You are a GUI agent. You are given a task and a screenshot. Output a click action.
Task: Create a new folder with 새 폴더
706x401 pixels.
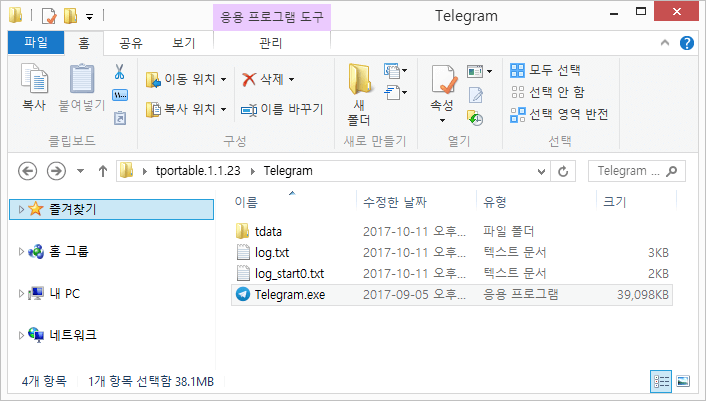coord(359,94)
